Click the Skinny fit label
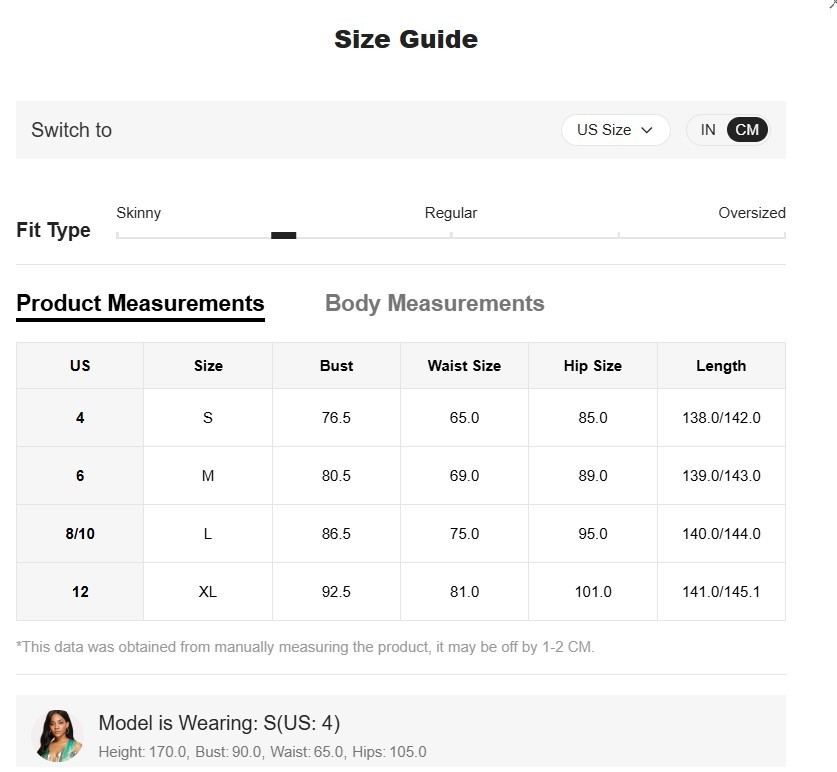 (139, 212)
